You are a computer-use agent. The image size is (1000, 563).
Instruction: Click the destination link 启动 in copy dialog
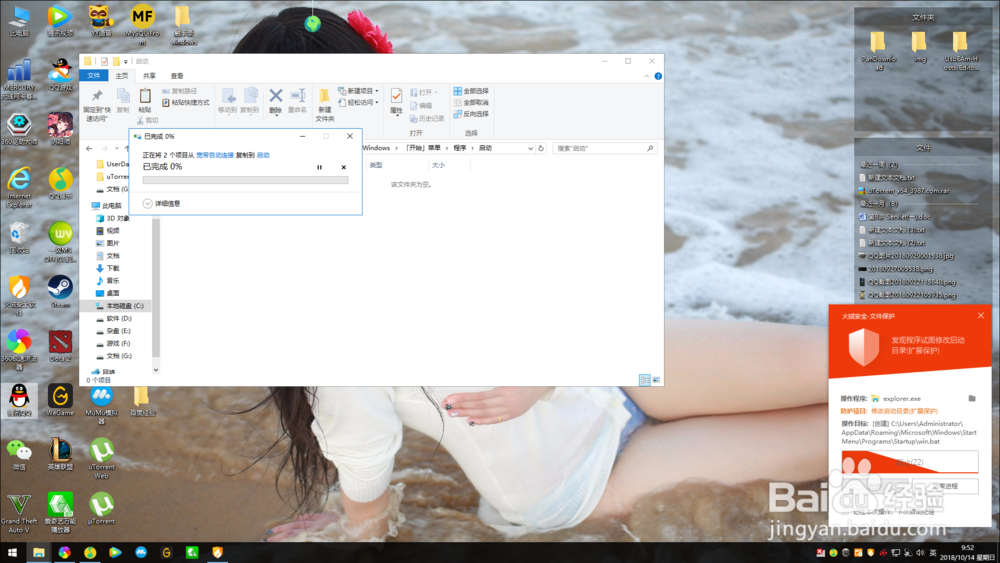click(x=263, y=155)
